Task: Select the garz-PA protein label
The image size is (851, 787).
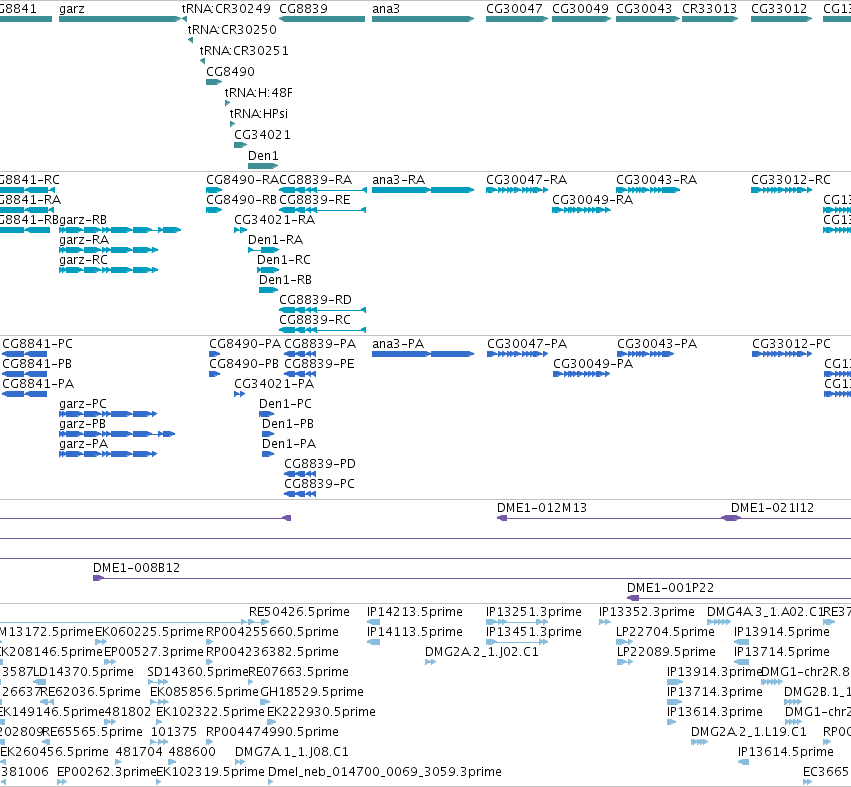Action: [x=83, y=445]
